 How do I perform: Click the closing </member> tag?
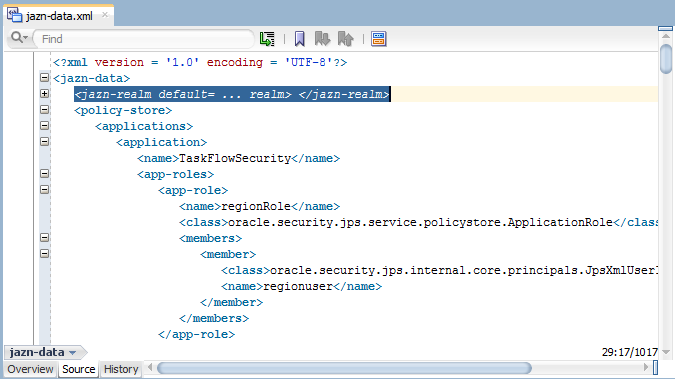231,302
